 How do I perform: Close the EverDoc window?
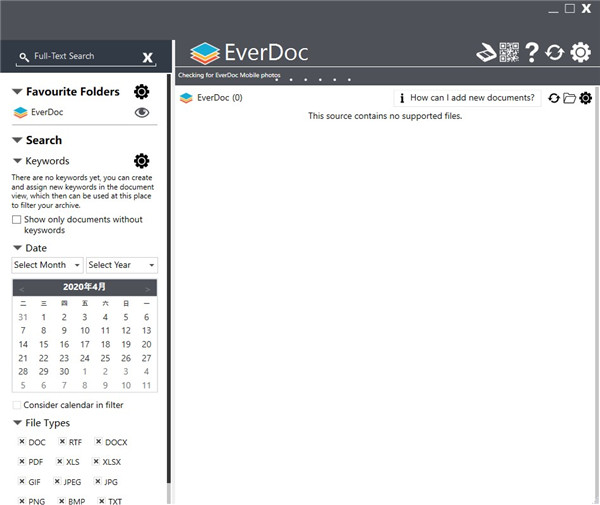point(586,8)
